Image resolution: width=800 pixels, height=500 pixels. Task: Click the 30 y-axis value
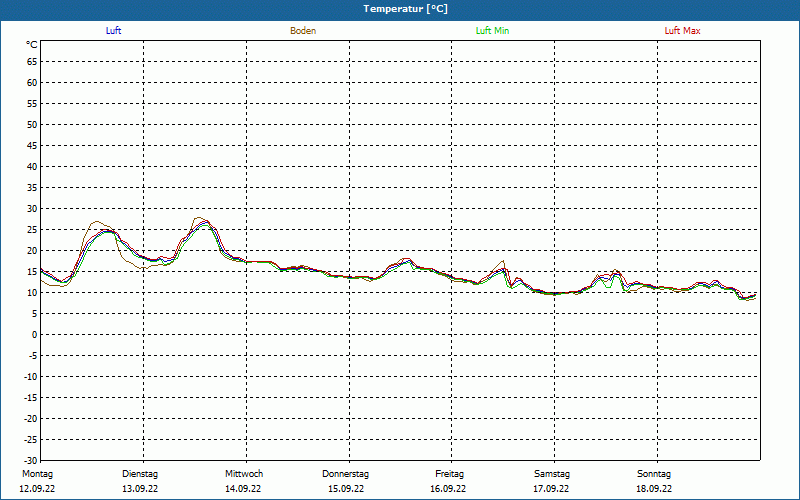tap(32, 209)
